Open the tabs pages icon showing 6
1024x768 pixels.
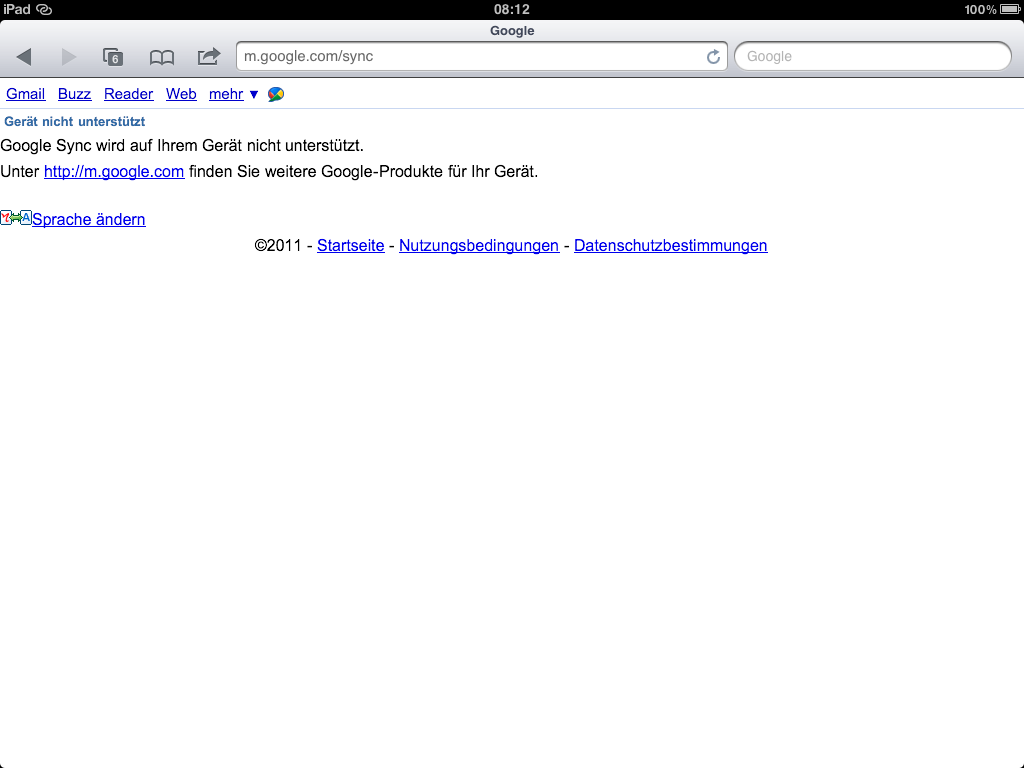point(113,57)
